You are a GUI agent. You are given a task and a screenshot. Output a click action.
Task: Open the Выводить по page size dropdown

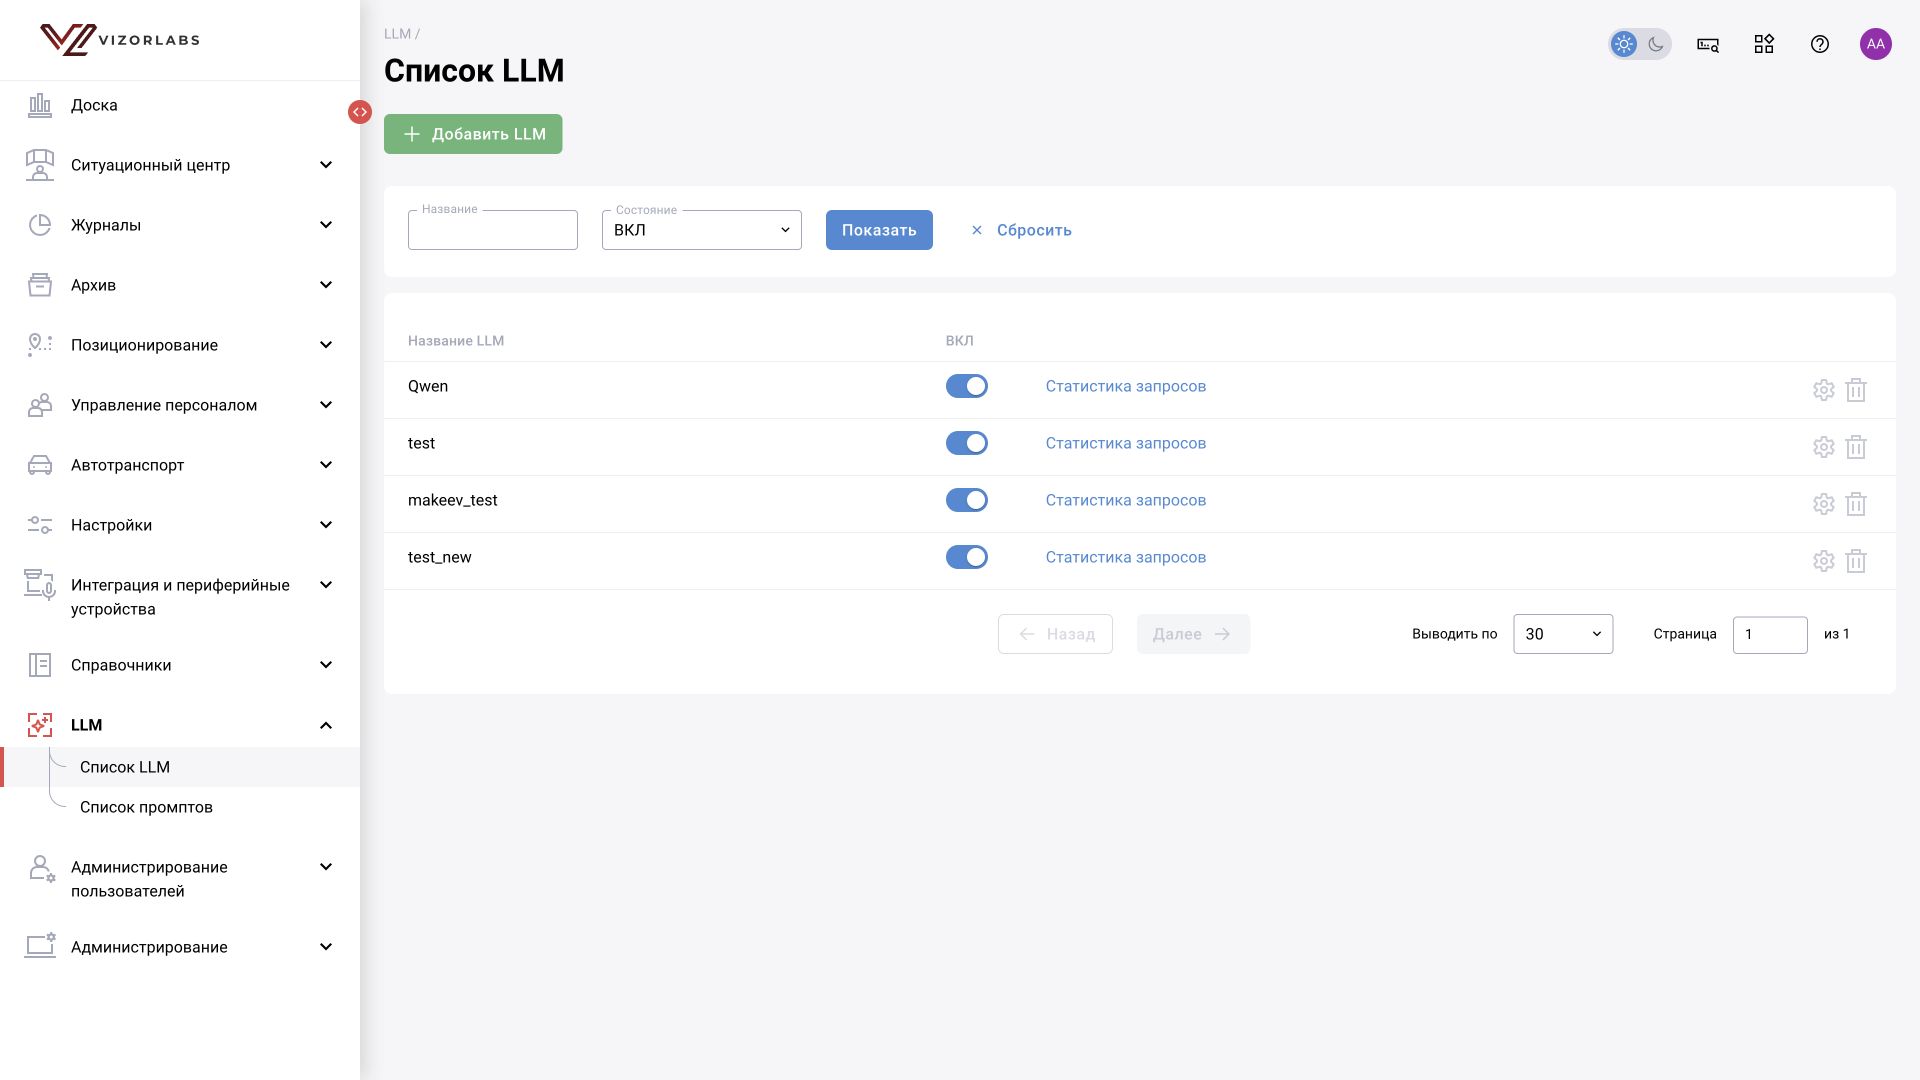point(1563,634)
